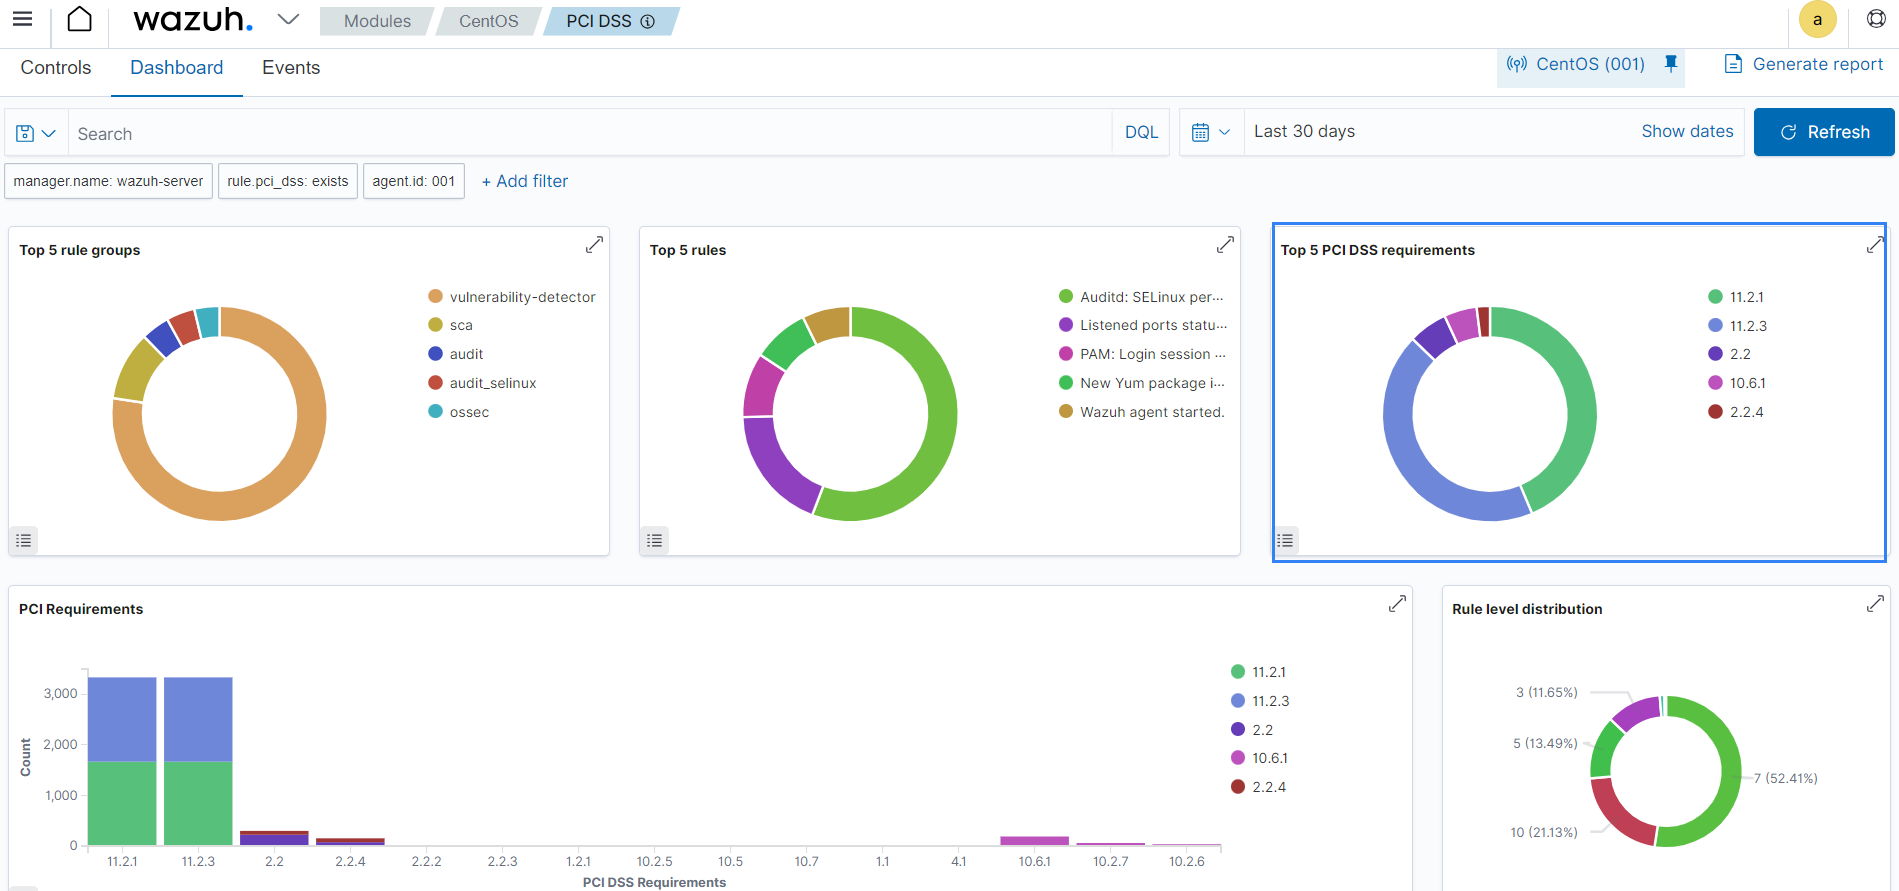Maximize Top 5 rule groups panel
1899x891 pixels.
594,244
